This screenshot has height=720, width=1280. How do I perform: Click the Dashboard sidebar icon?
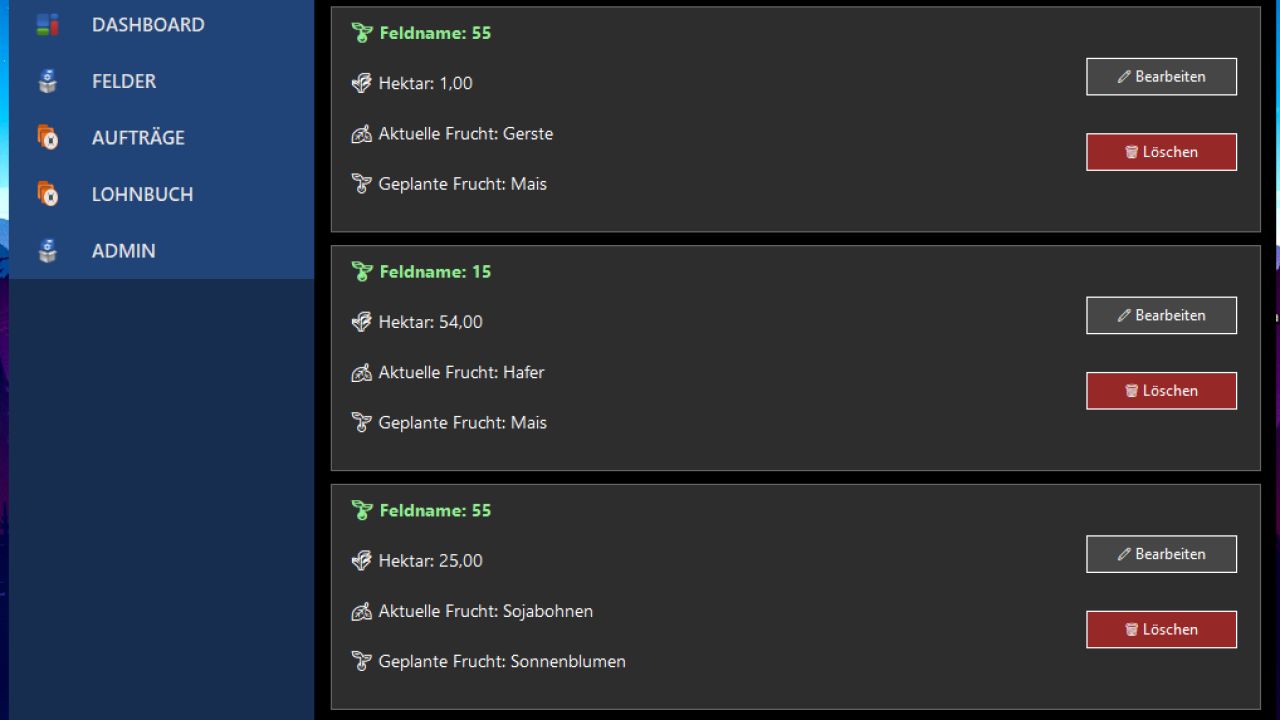[x=47, y=25]
